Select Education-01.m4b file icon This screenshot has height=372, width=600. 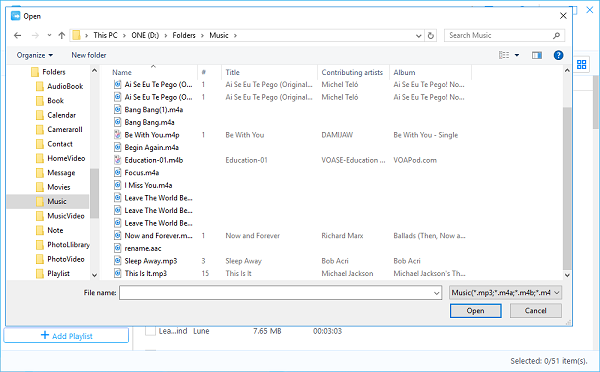[x=117, y=160]
